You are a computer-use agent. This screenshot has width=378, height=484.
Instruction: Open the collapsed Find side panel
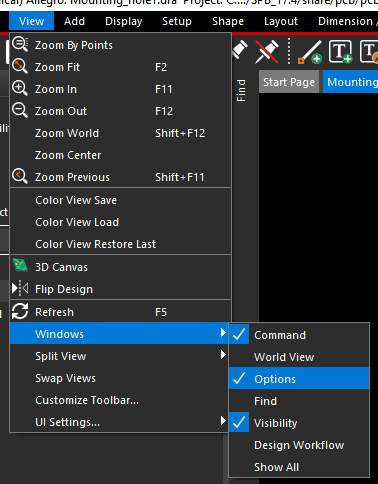click(241, 90)
